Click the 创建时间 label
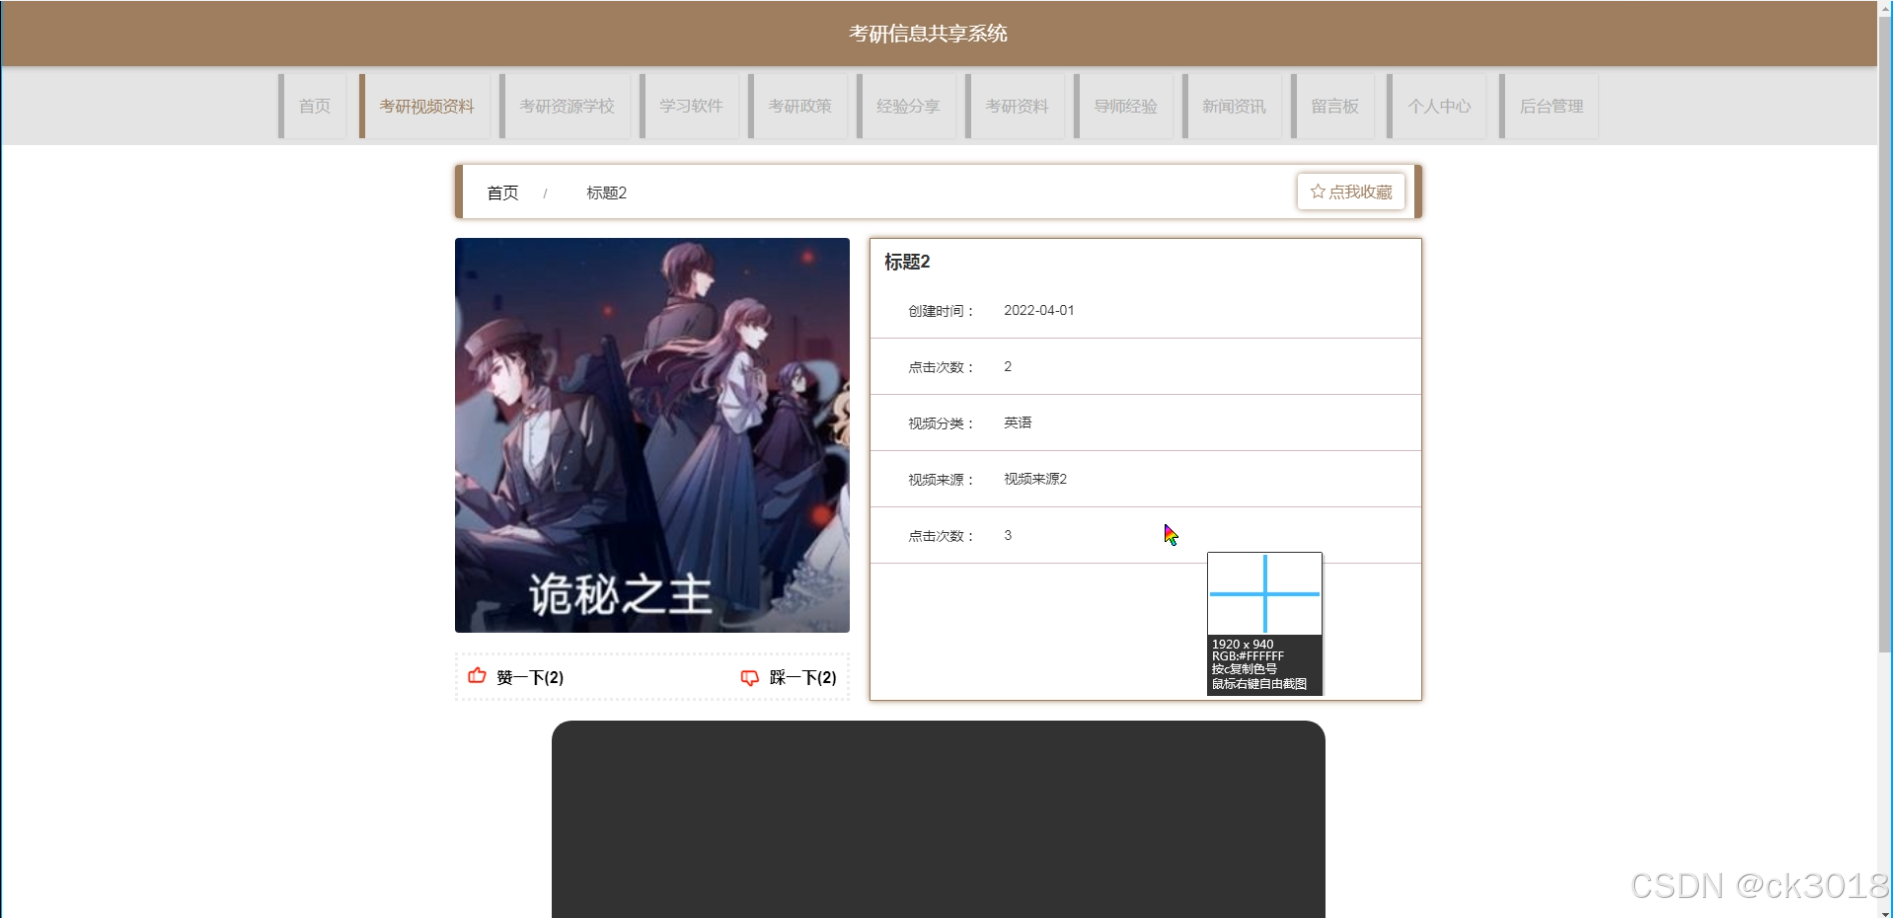Screen dimensions: 1893x918 point(941,311)
